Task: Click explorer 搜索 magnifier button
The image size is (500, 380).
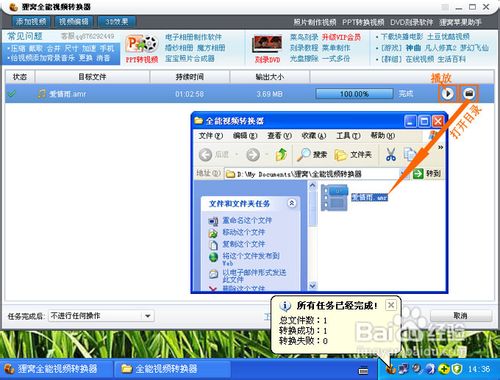Action: (x=312, y=155)
